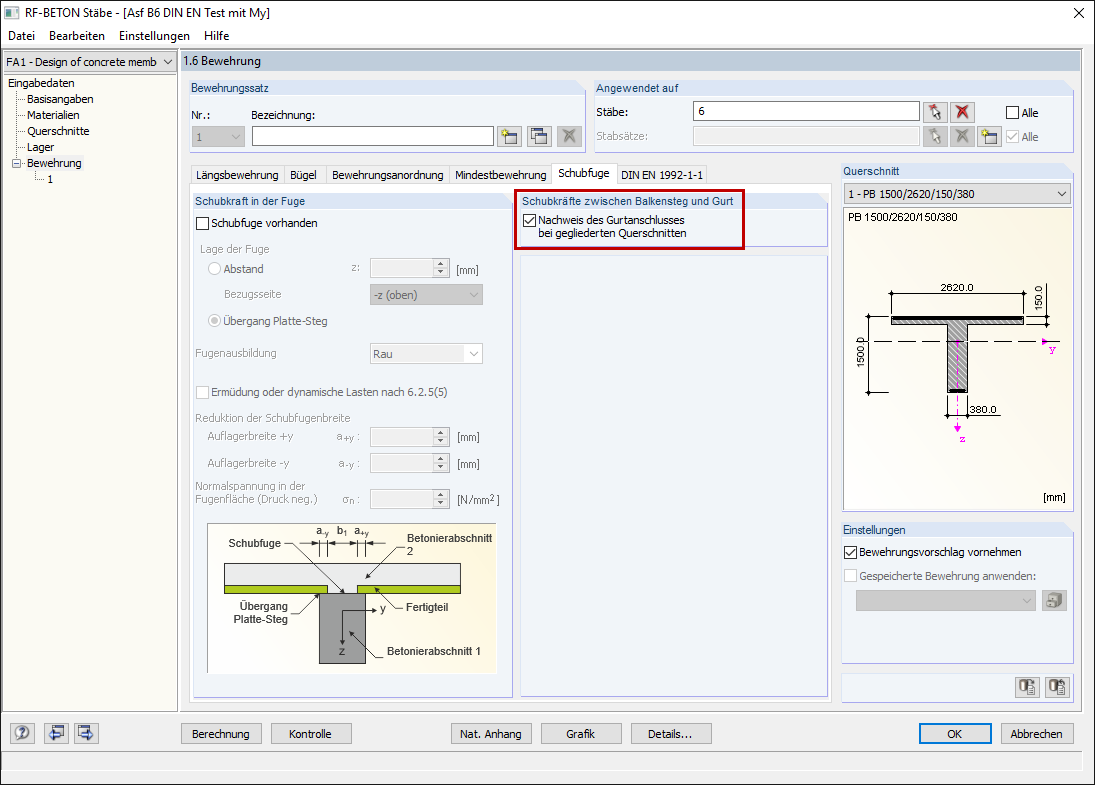1095x785 pixels.
Task: Select Basisangaben in navigation tree
Action: pos(60,99)
